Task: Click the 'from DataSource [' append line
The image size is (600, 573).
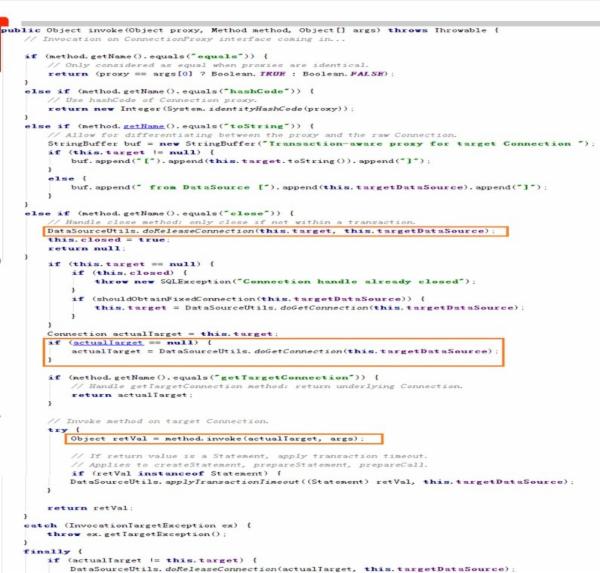Action: click(309, 187)
